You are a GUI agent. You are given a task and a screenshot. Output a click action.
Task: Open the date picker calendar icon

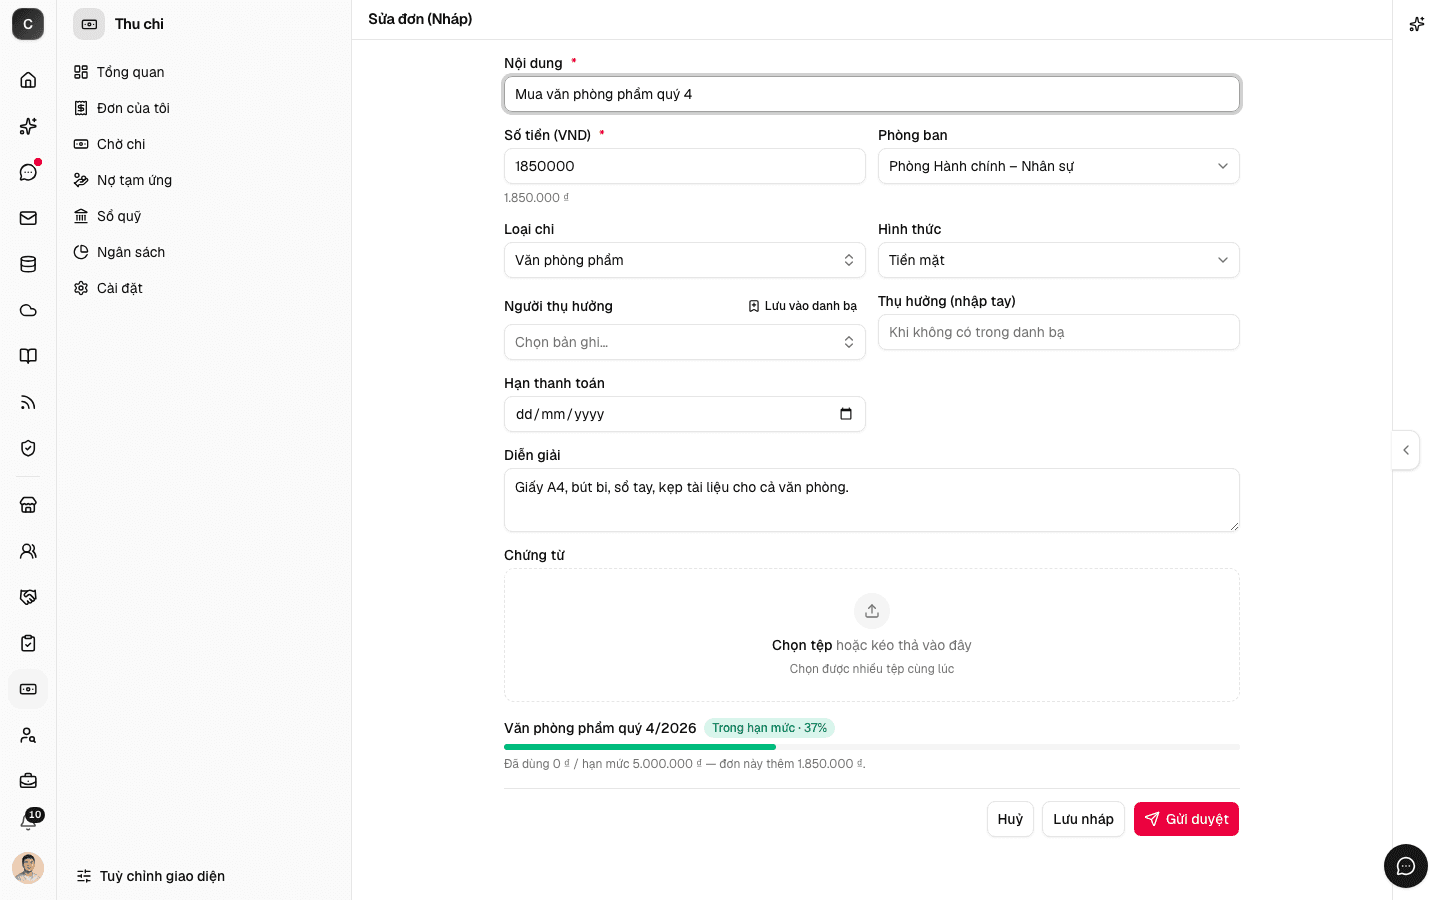click(846, 414)
